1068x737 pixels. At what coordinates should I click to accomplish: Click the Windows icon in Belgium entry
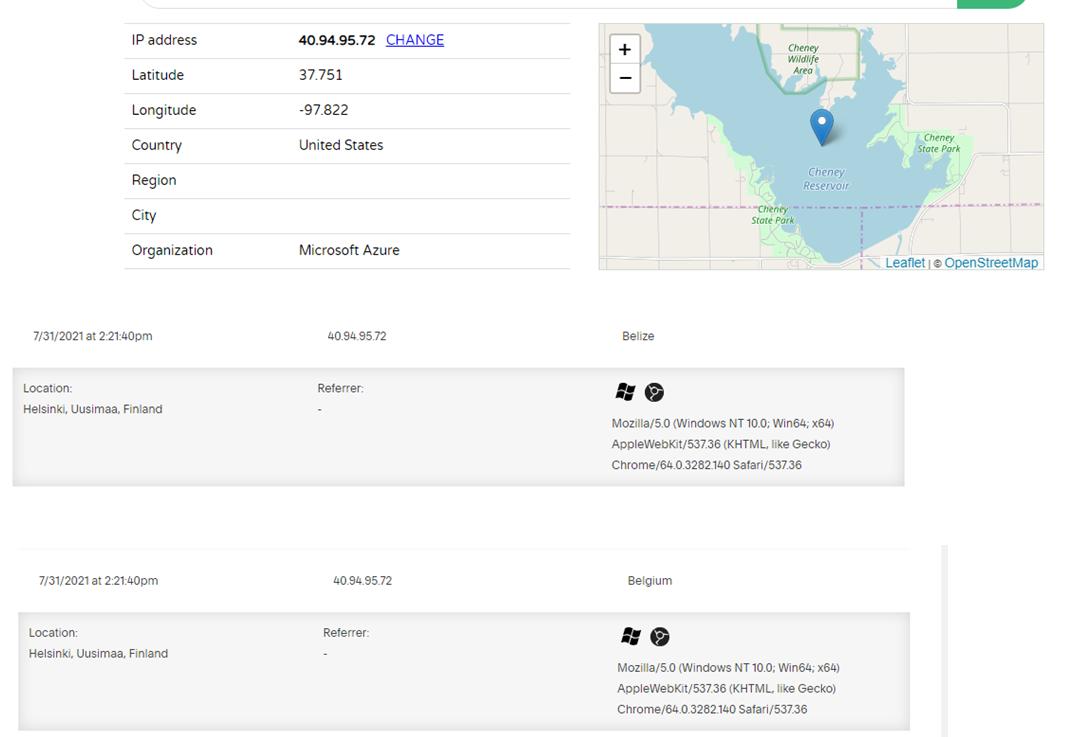[631, 636]
